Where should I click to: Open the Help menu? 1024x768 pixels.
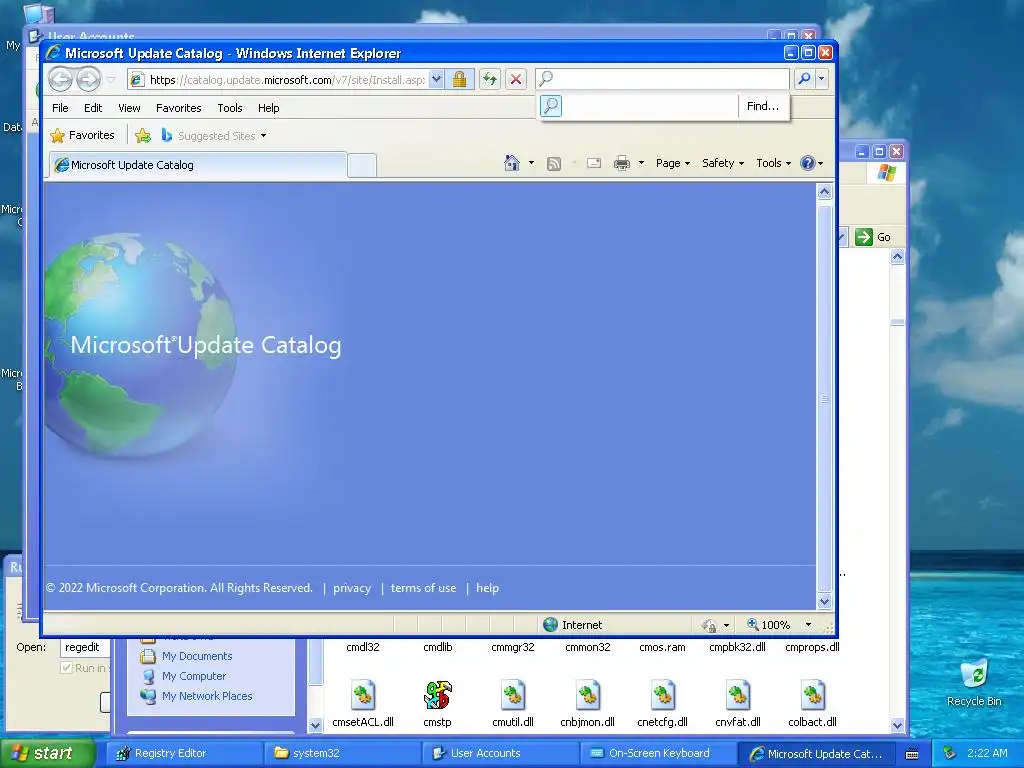point(268,108)
